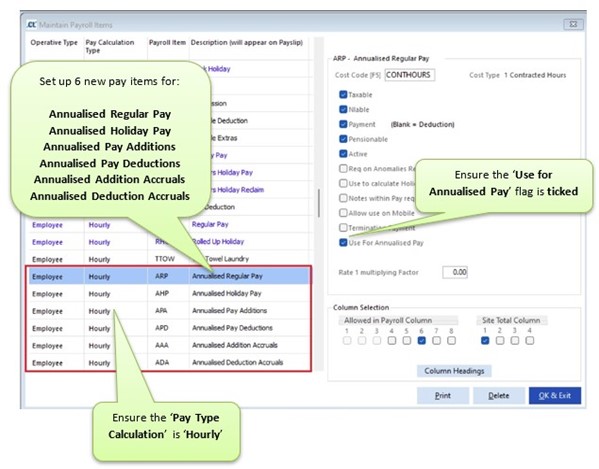Viewport: 599px width, 469px height.
Task: Click the ADA payroll item code
Action: (162, 362)
